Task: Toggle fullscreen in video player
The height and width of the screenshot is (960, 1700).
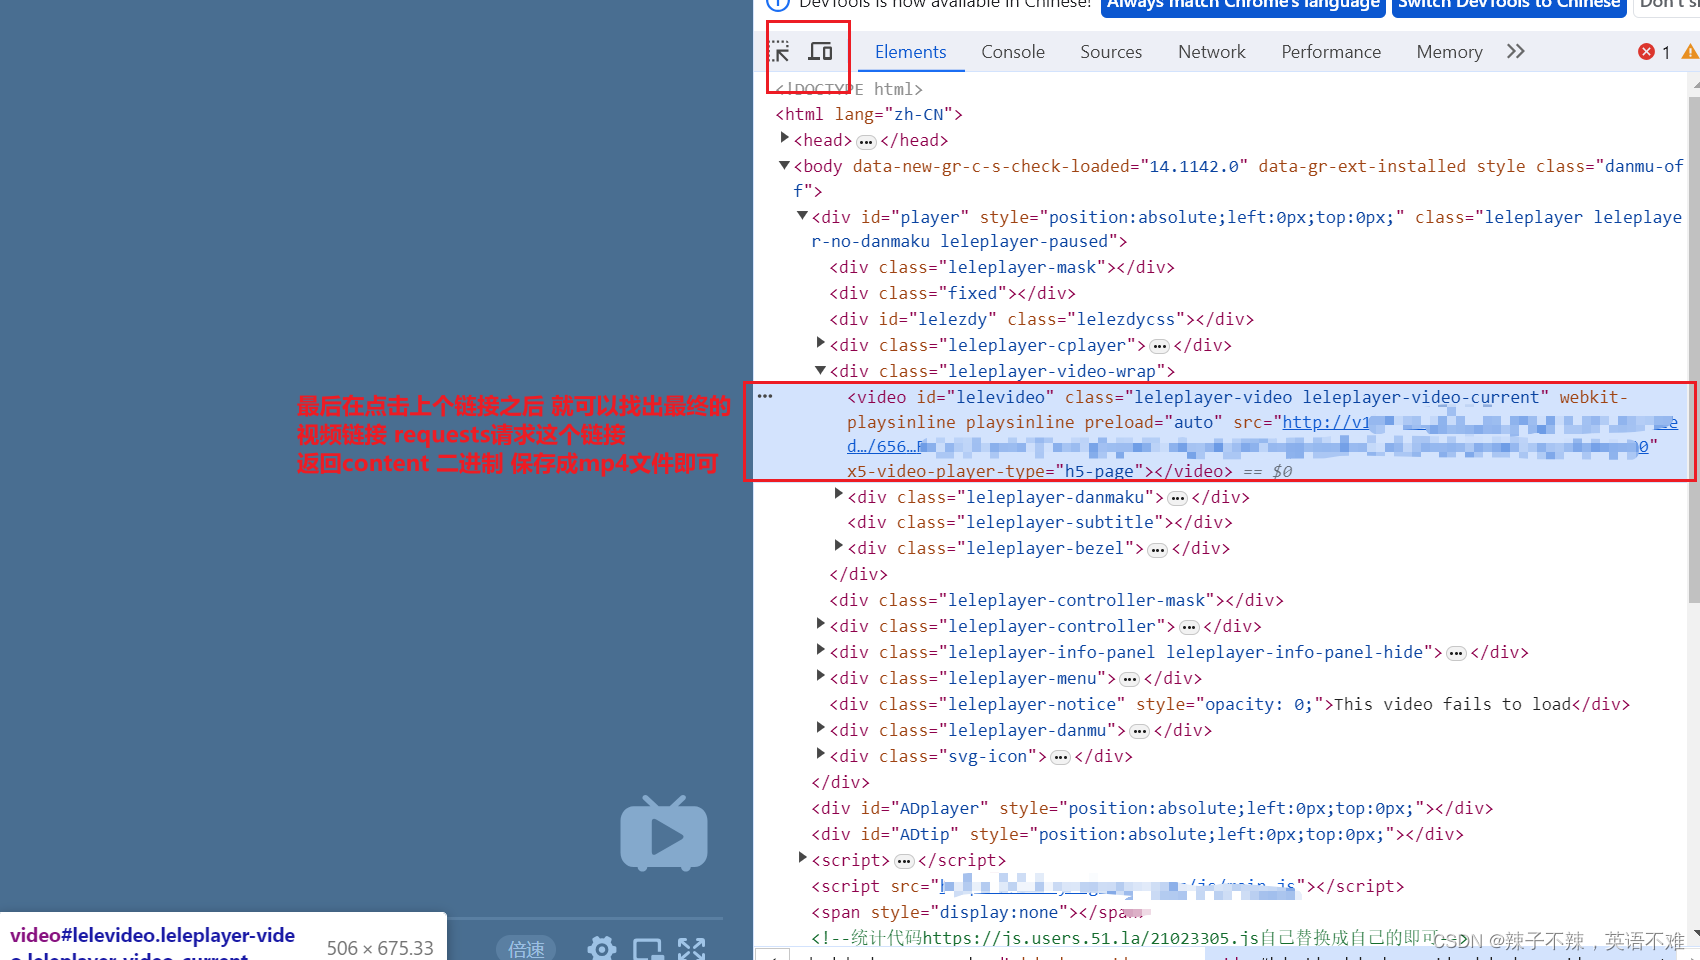Action: click(691, 948)
